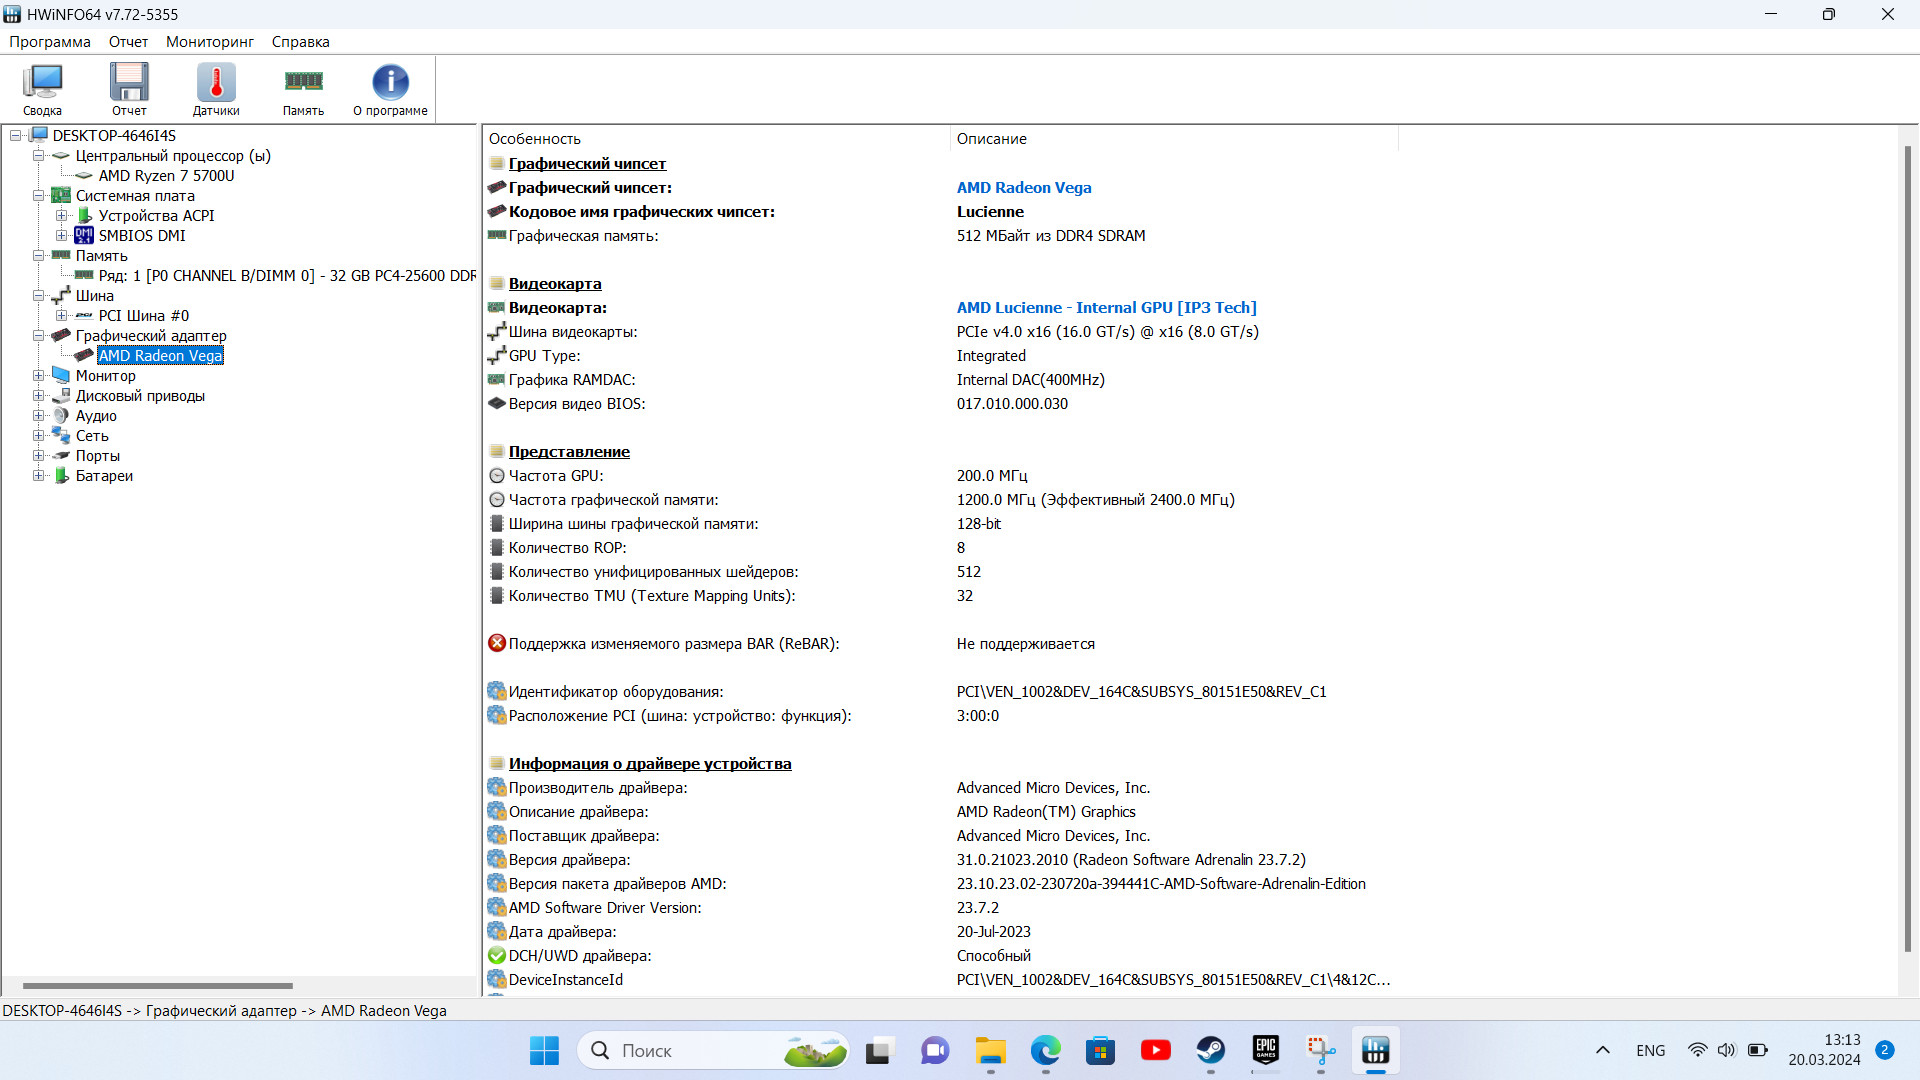Click the Описание column header
This screenshot has width=1920, height=1080.
point(1173,139)
